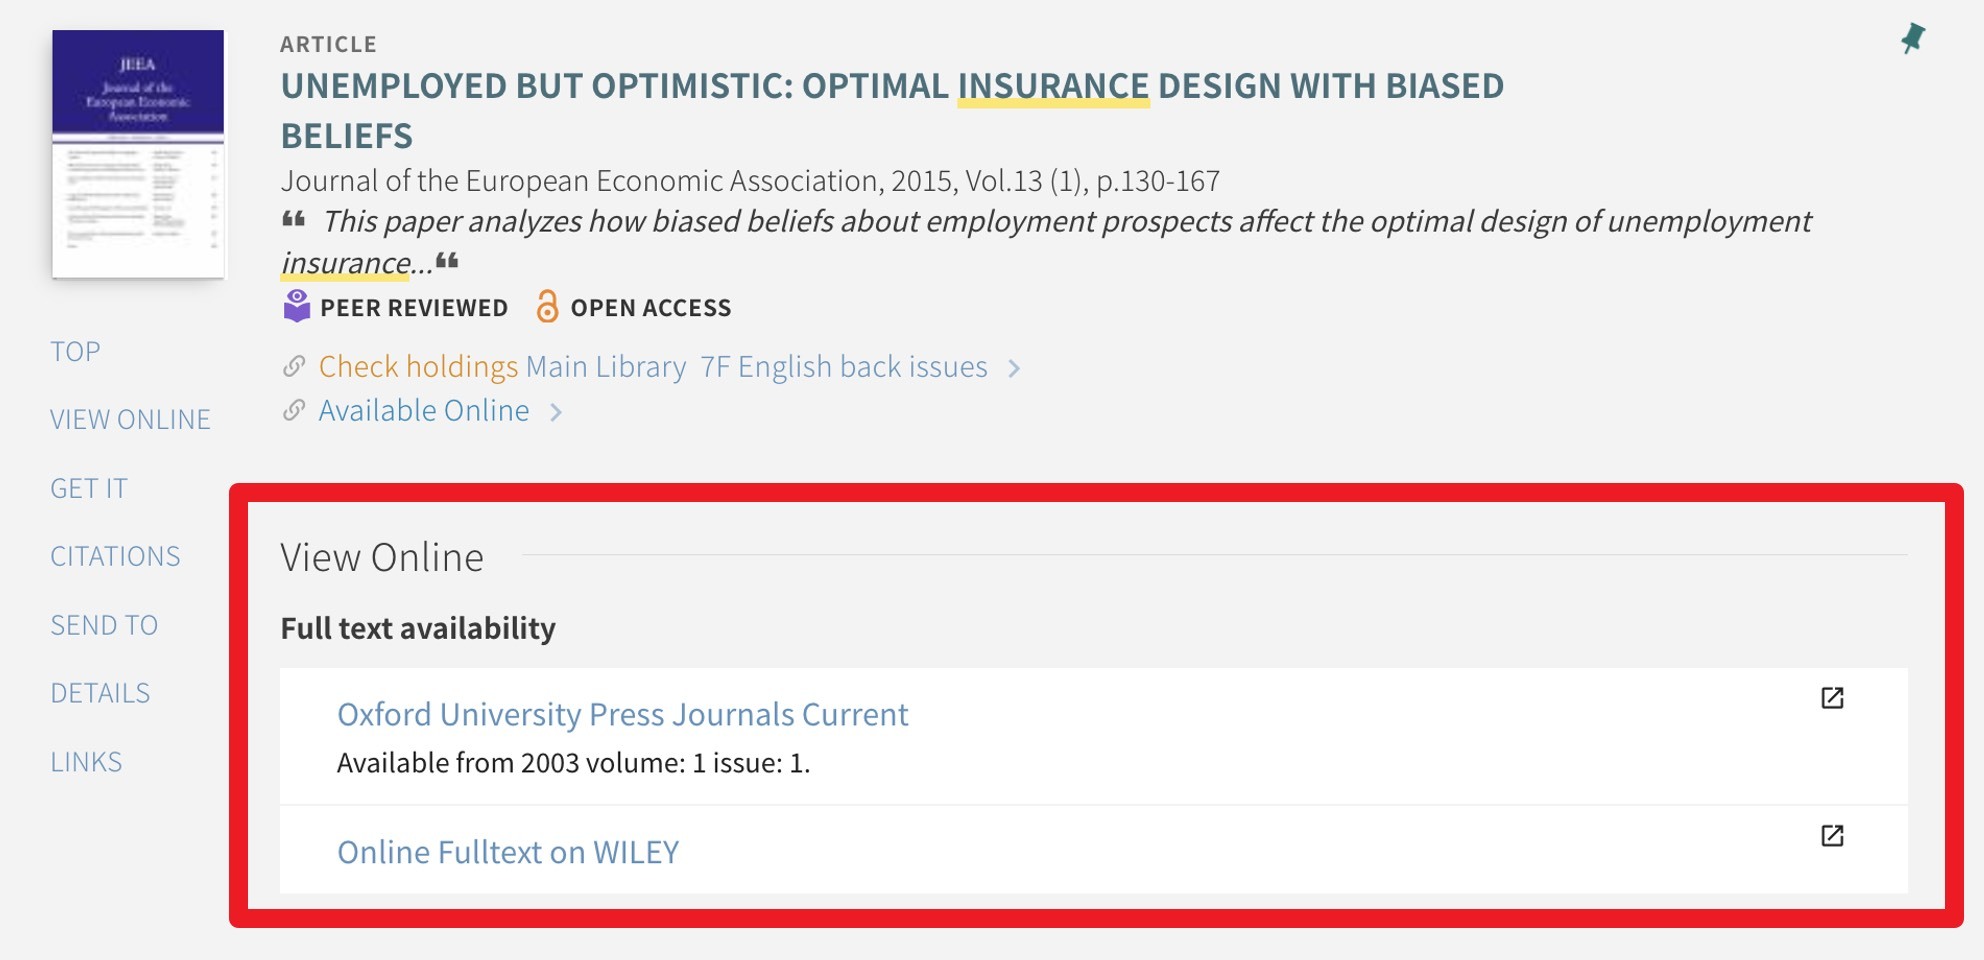Expand the Check holdings chevron
This screenshot has height=960, width=1984.
pos(1014,368)
